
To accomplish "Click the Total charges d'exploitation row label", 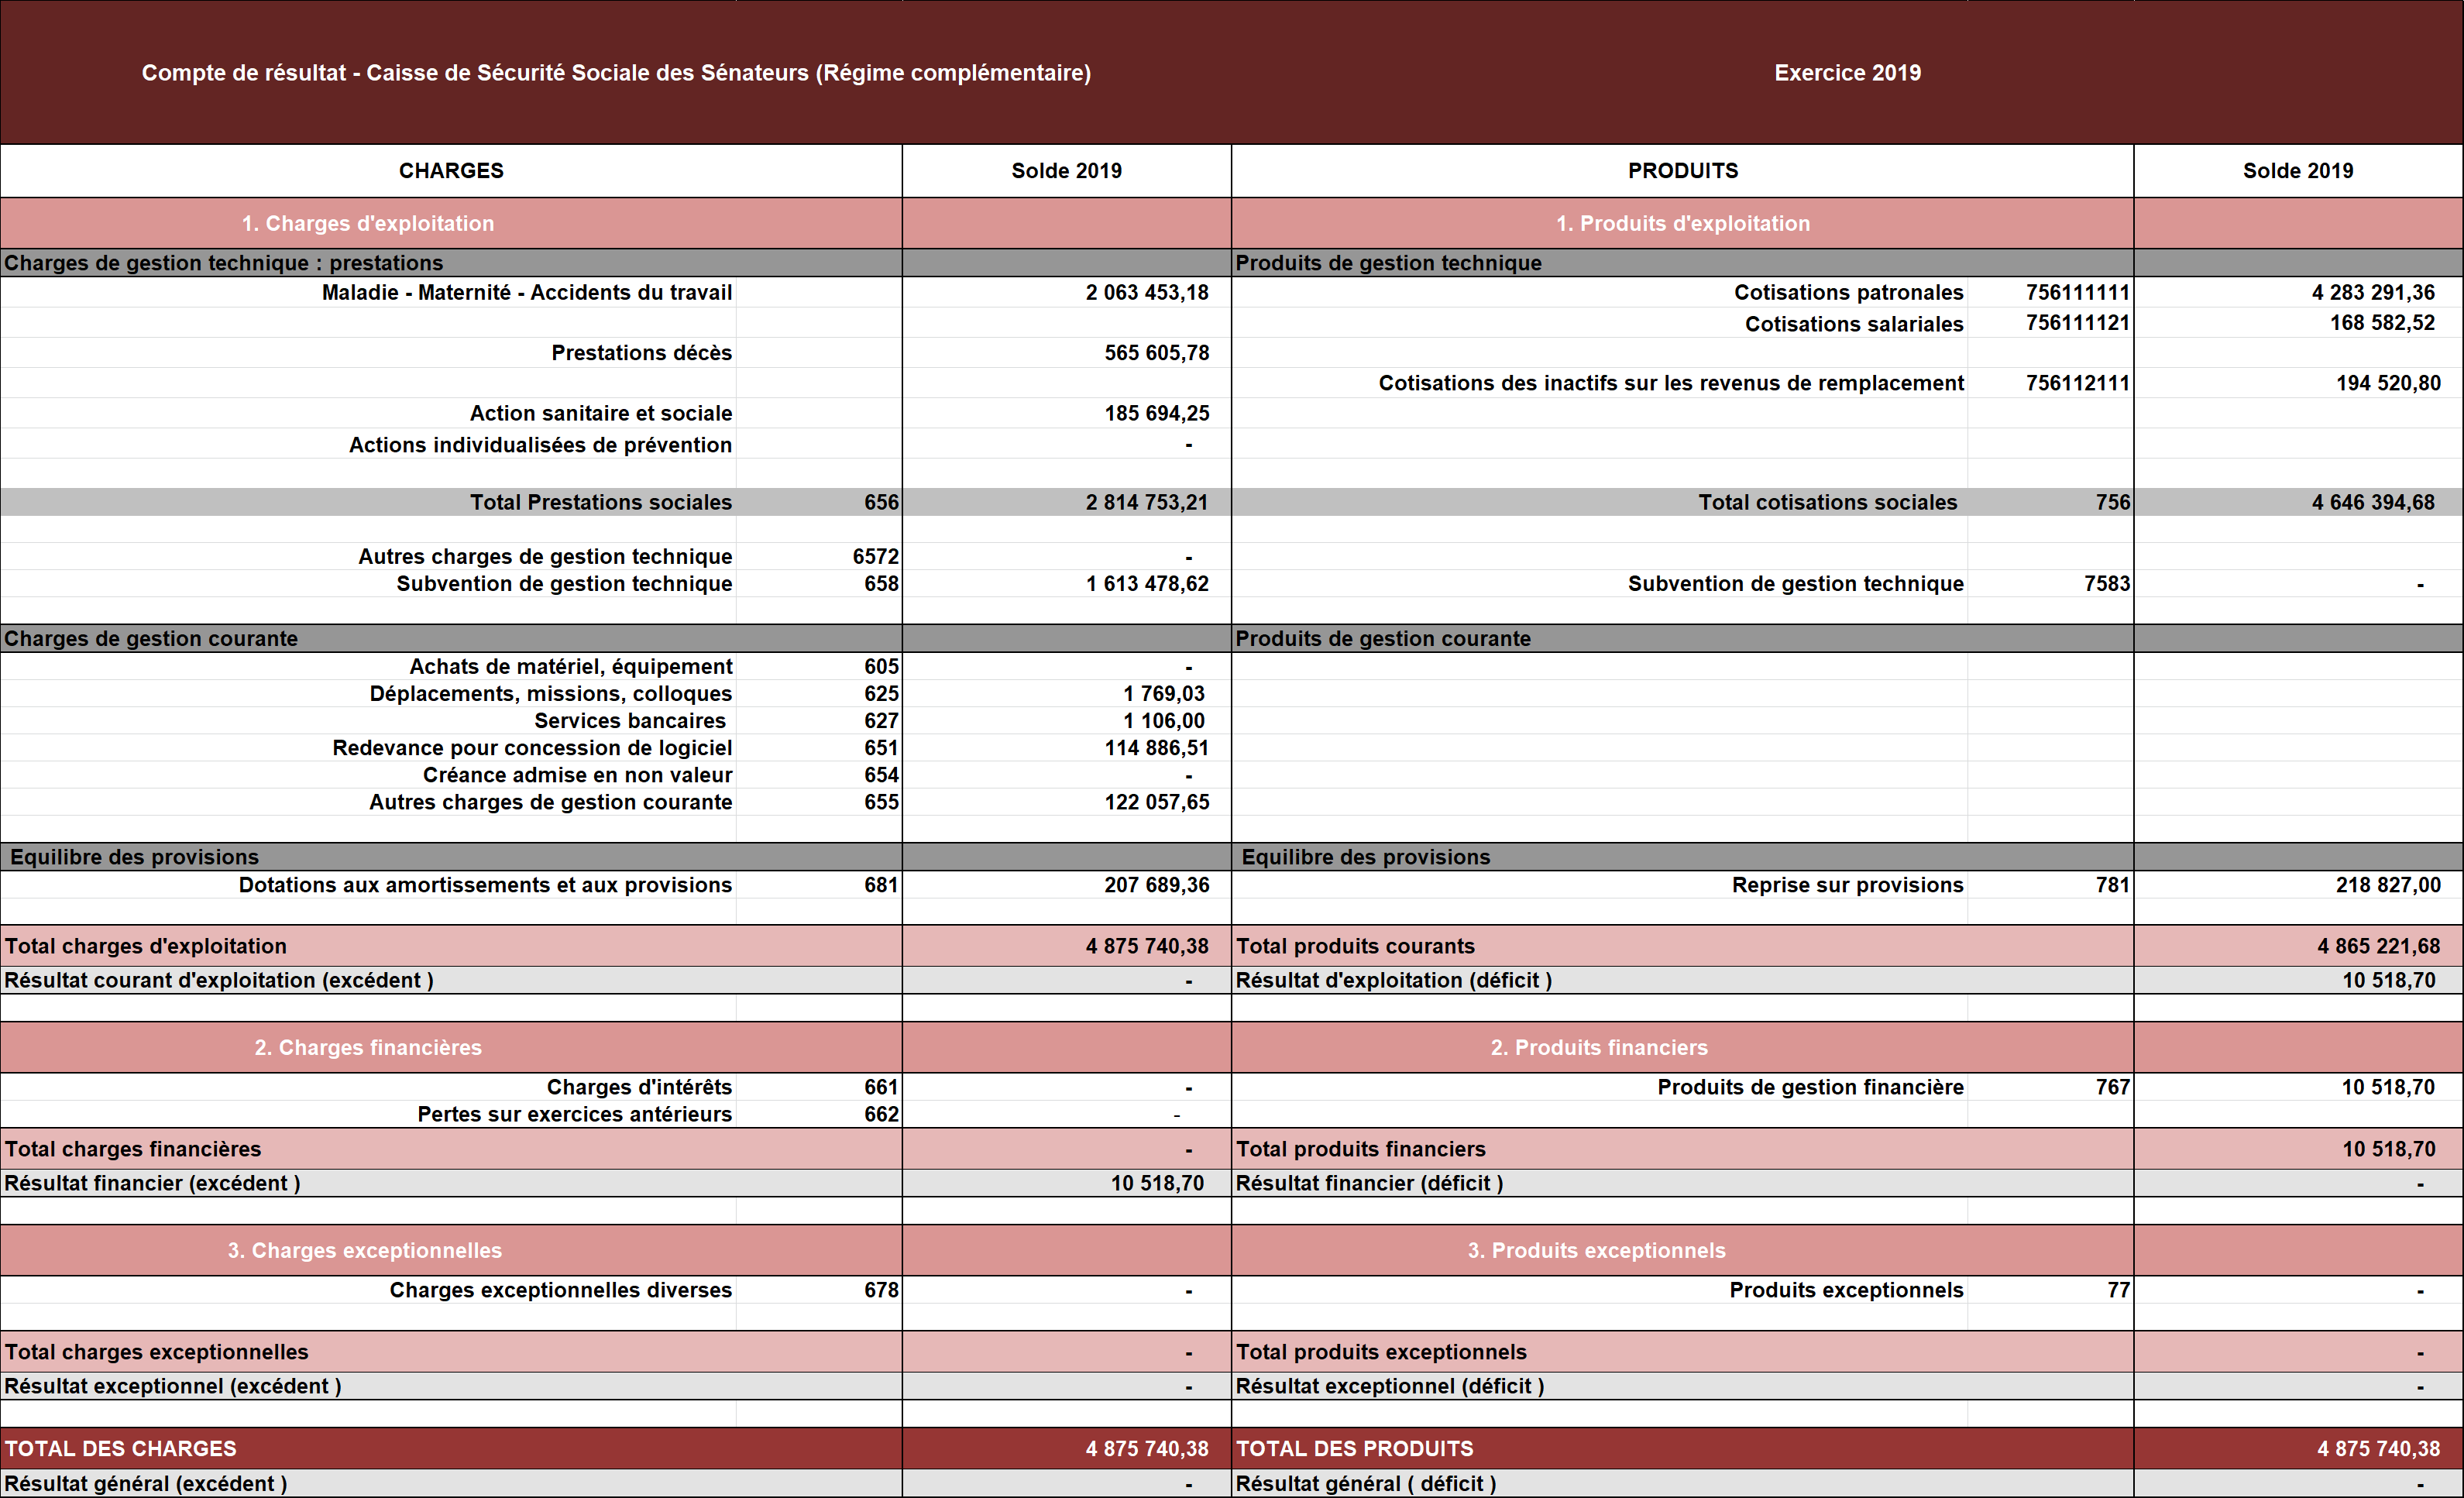I will (x=146, y=946).
